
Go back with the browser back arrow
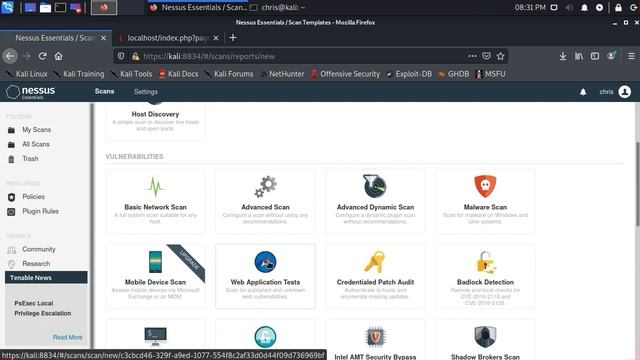pyautogui.click(x=10, y=56)
